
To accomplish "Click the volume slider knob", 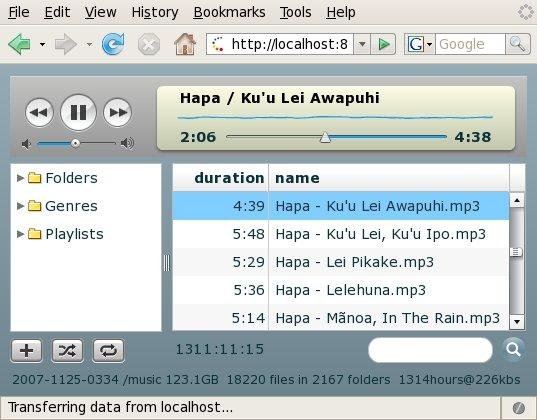I will coord(75,143).
